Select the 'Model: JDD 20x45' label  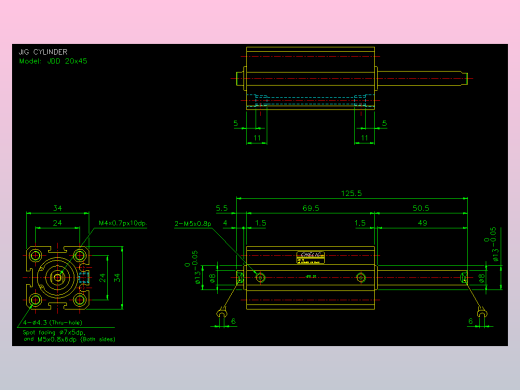53,61
